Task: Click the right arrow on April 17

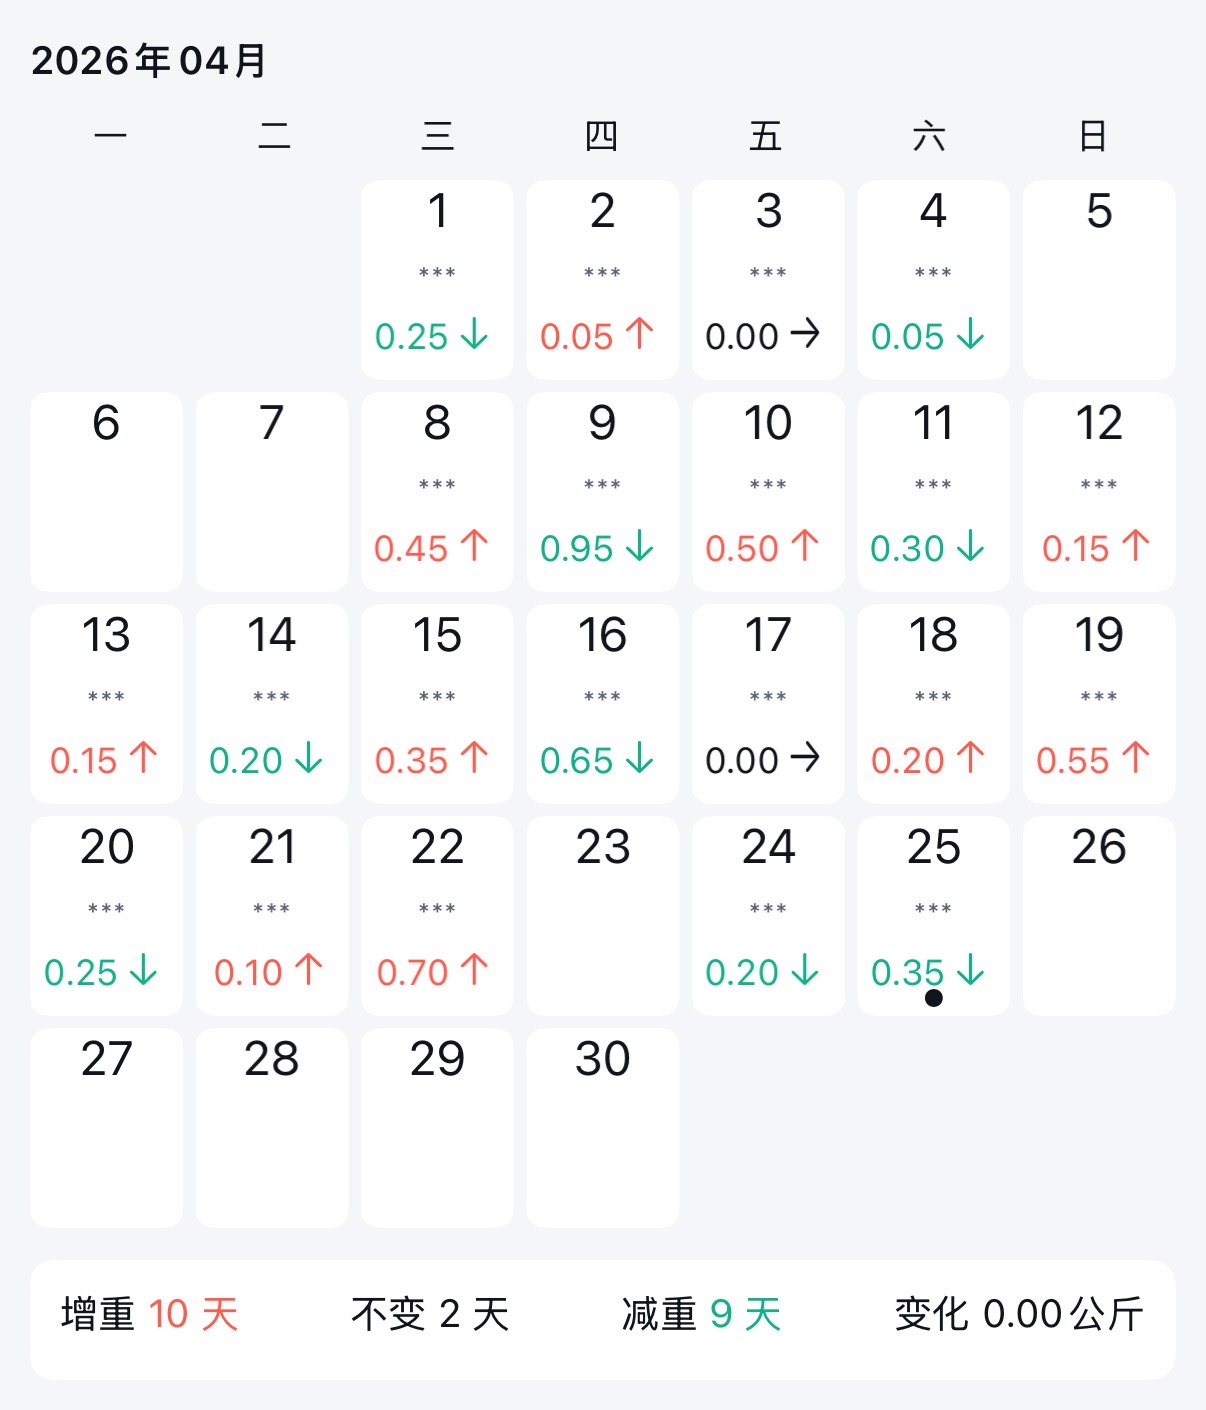Action: click(805, 758)
